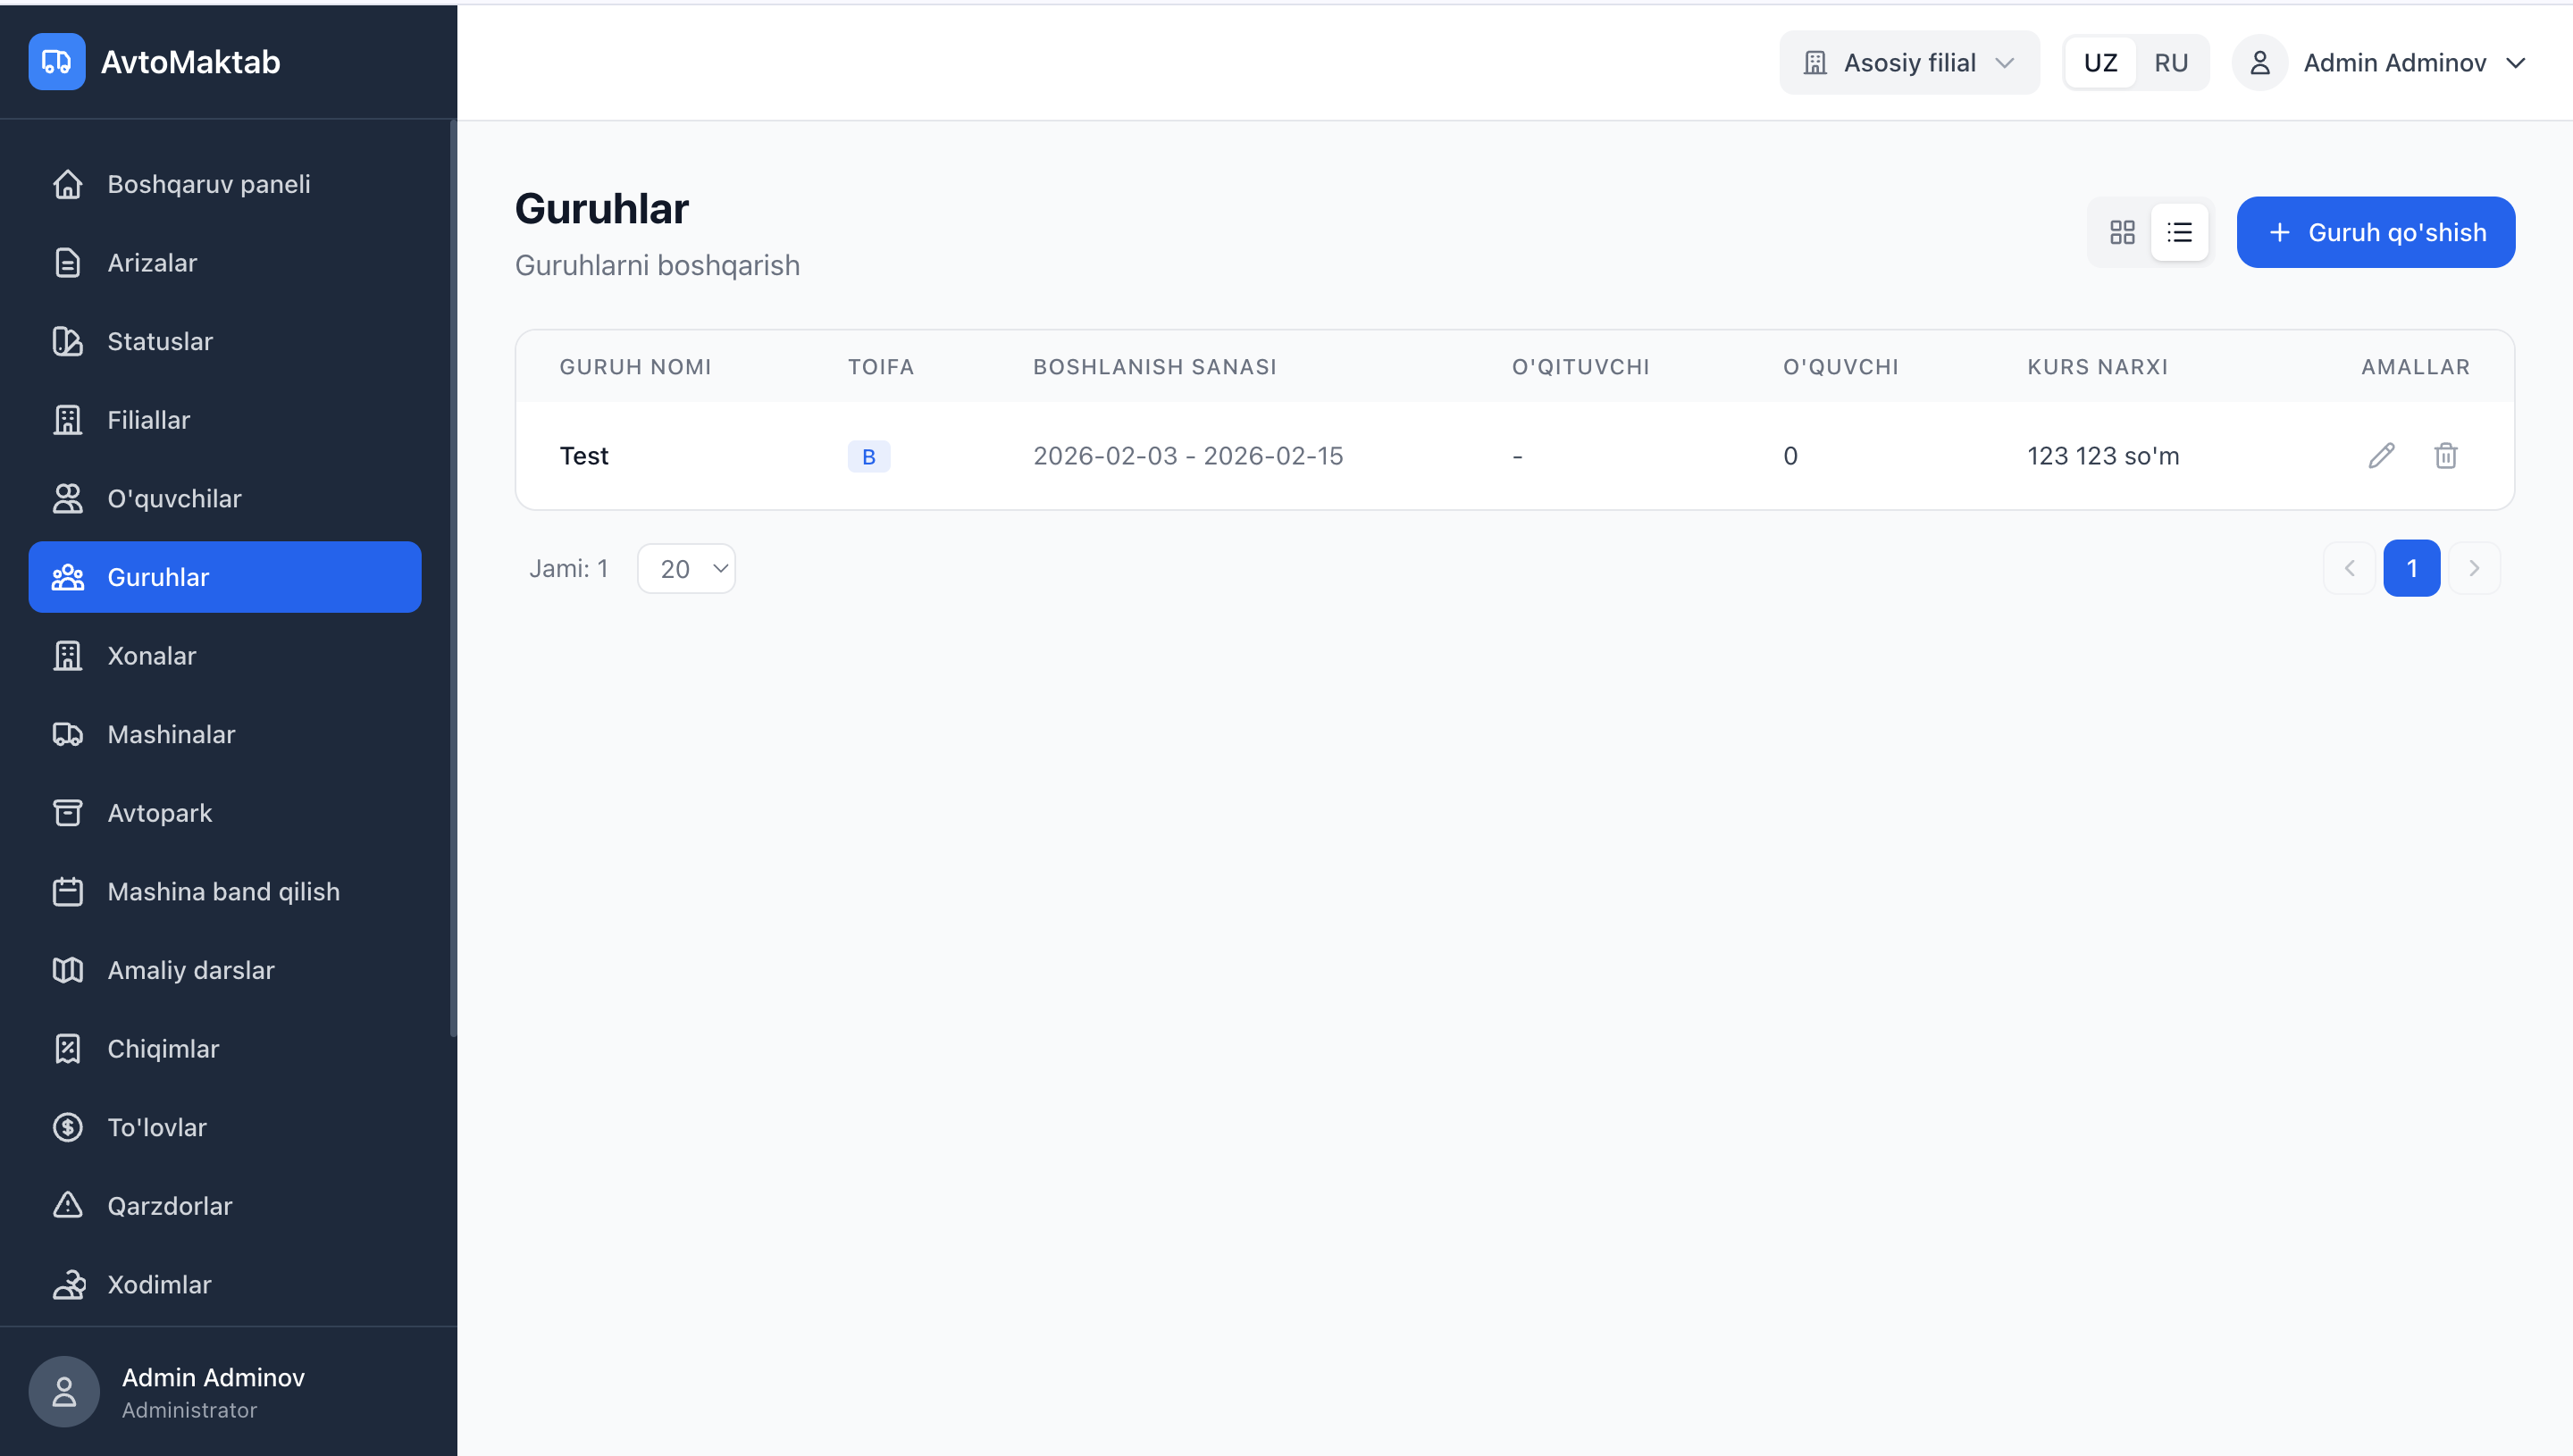Go to pagination page 1
This screenshot has height=1456, width=2573.
pos(2411,569)
